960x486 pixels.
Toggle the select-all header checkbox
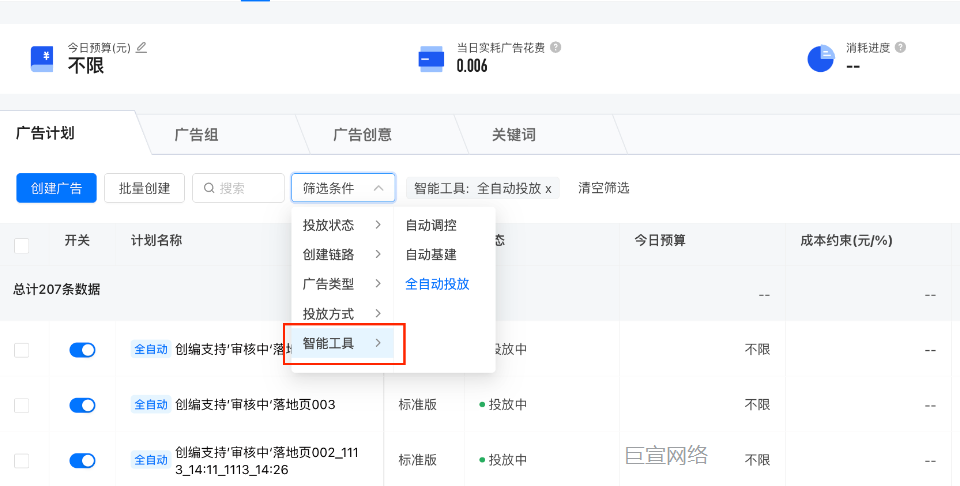pyautogui.click(x=21, y=246)
